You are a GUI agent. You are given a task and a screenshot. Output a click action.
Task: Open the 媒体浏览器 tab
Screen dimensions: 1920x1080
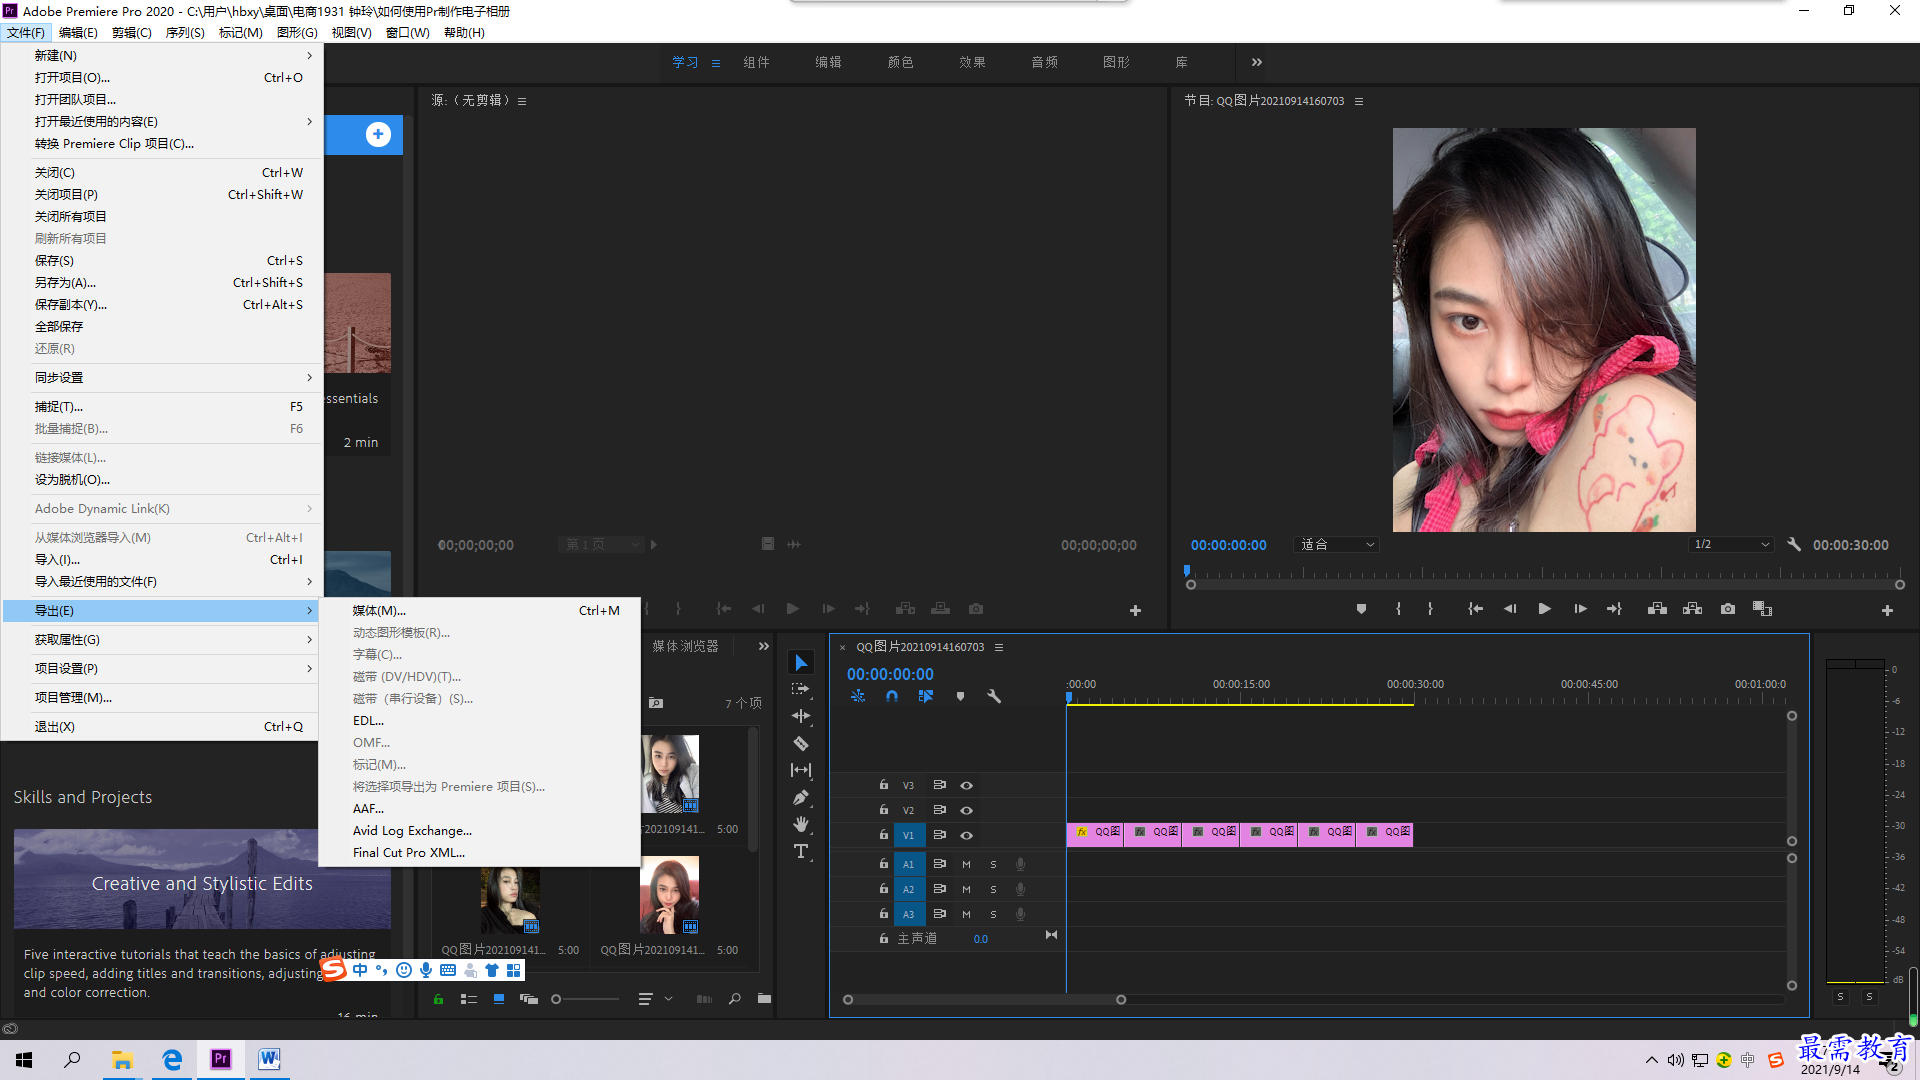685,646
